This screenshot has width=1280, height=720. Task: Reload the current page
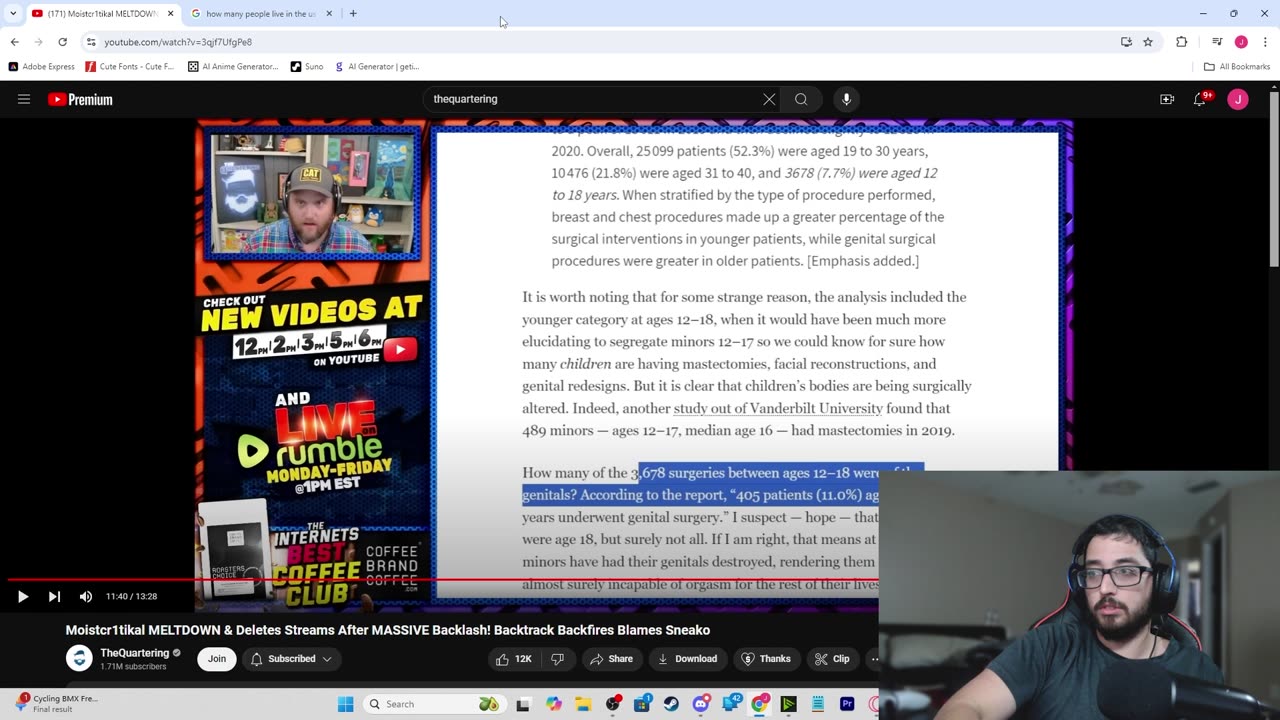[62, 42]
